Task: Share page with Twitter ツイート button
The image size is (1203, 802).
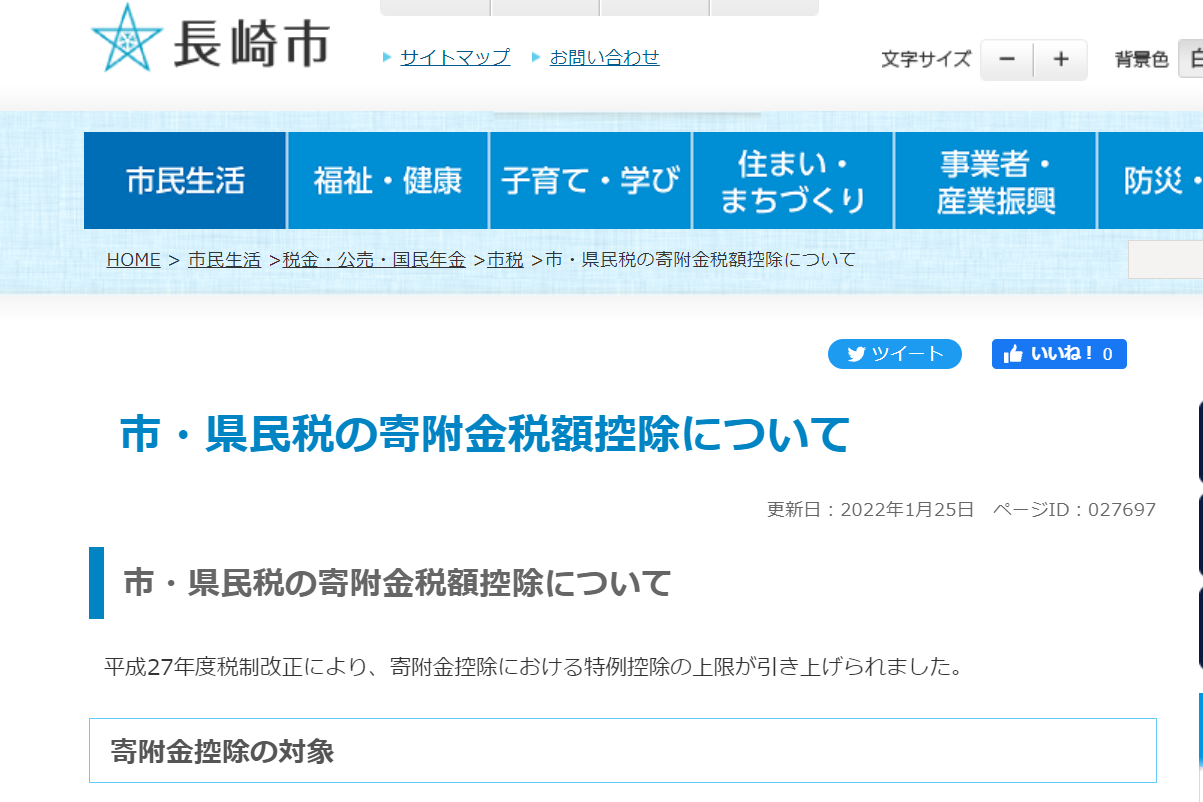Action: [894, 354]
